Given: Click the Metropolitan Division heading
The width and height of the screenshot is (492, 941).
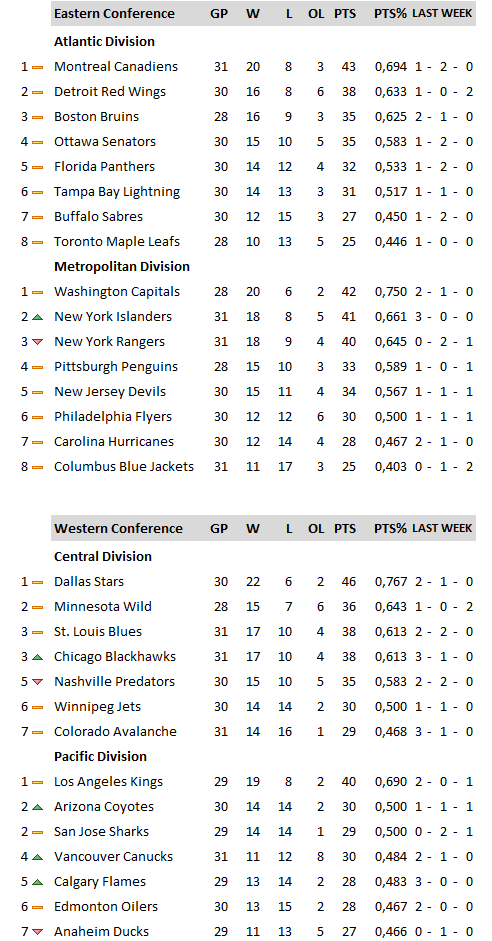Looking at the screenshot, I should coord(122,266).
